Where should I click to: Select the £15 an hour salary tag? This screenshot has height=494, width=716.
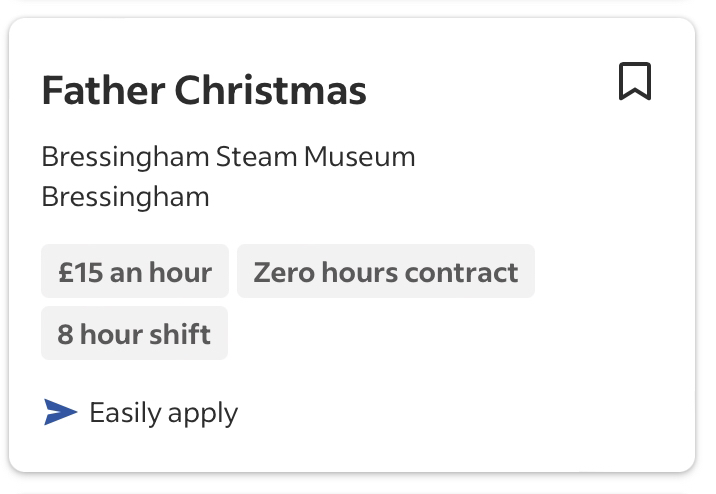point(135,271)
